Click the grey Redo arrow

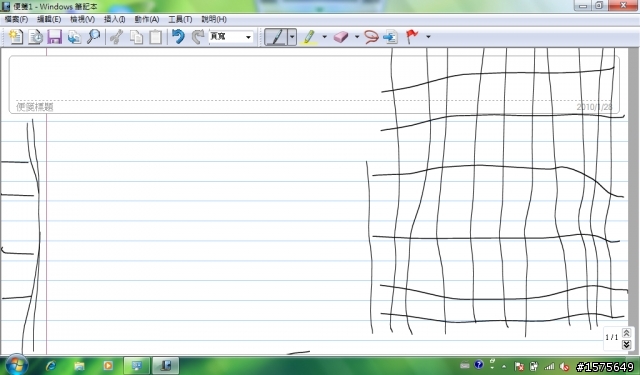198,37
